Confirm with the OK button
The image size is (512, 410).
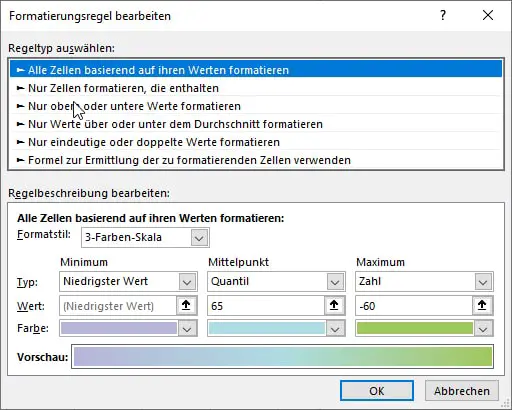point(377,391)
